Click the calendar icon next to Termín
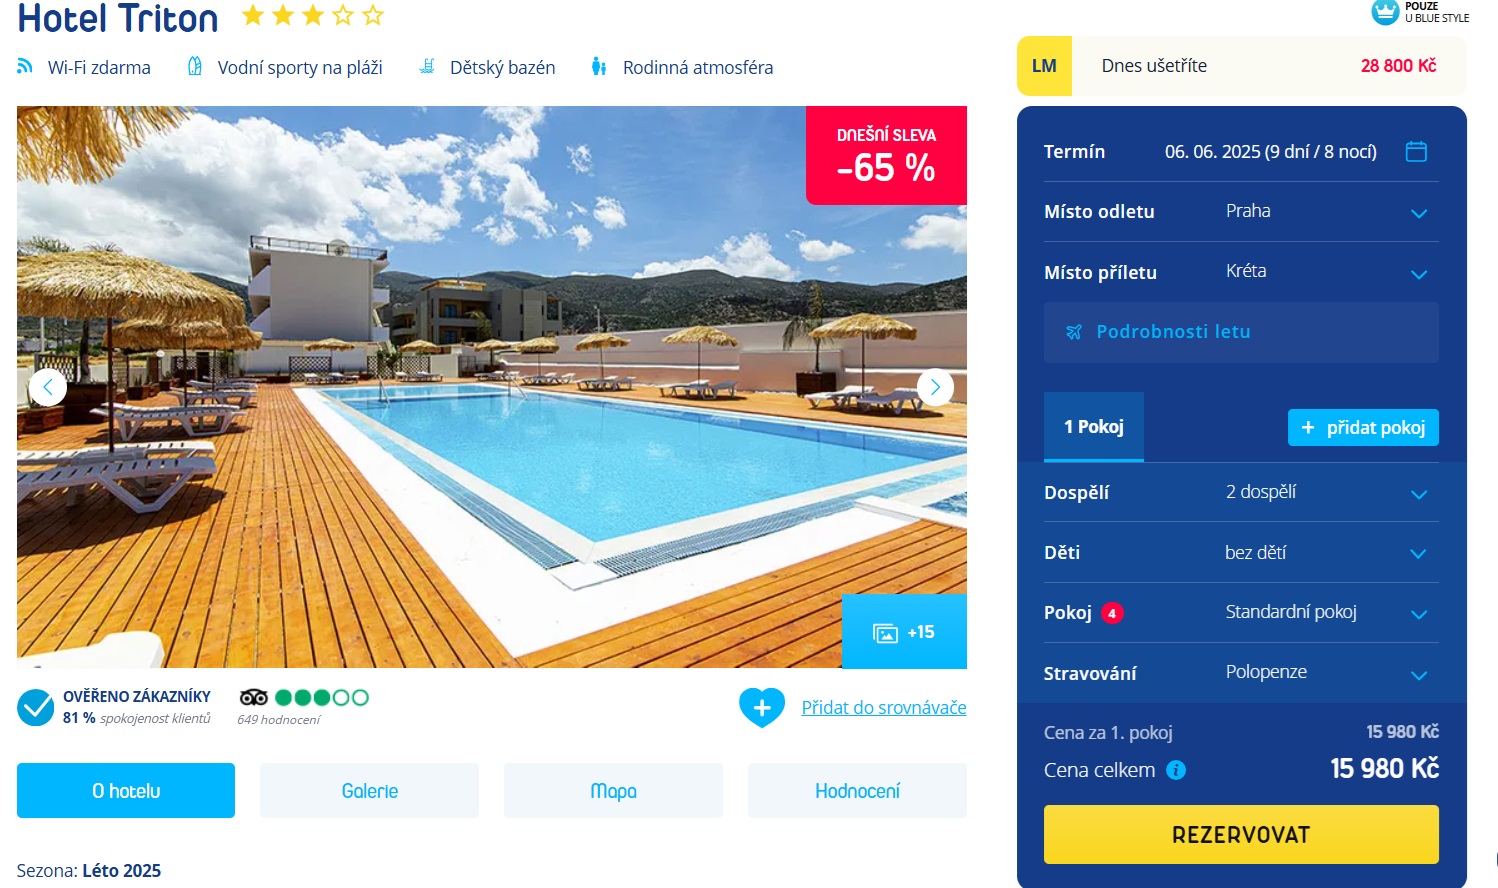The width and height of the screenshot is (1498, 888). pyautogui.click(x=1416, y=151)
